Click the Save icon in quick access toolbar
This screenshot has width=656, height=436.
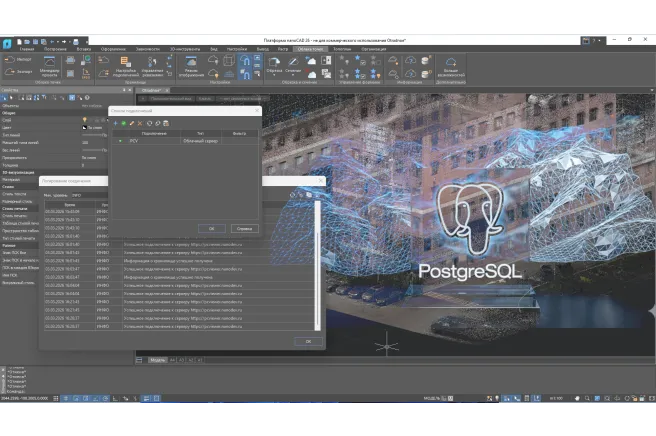pyautogui.click(x=36, y=42)
